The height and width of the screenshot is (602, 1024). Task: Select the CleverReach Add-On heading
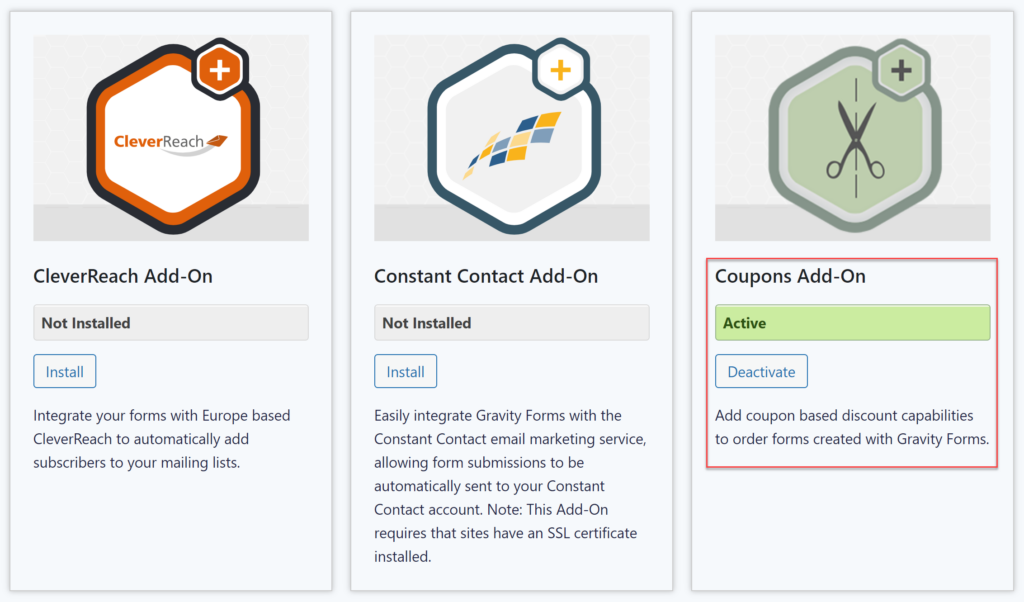123,276
